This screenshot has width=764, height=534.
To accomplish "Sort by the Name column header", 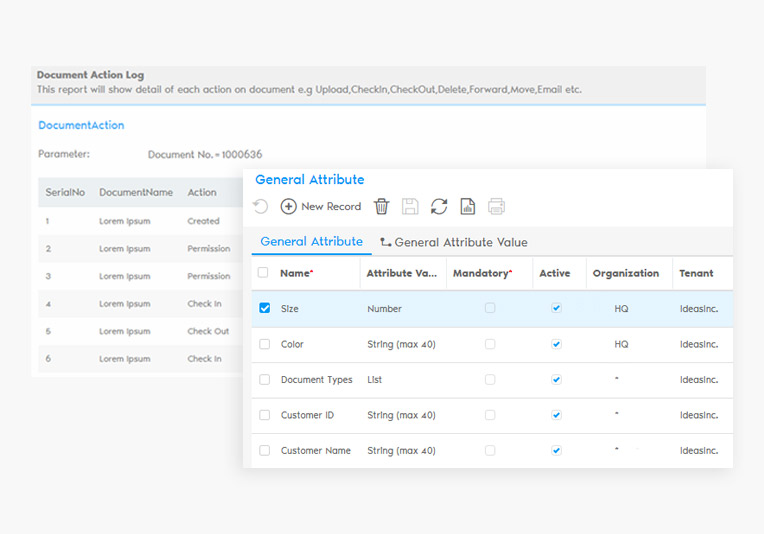I will [x=296, y=273].
